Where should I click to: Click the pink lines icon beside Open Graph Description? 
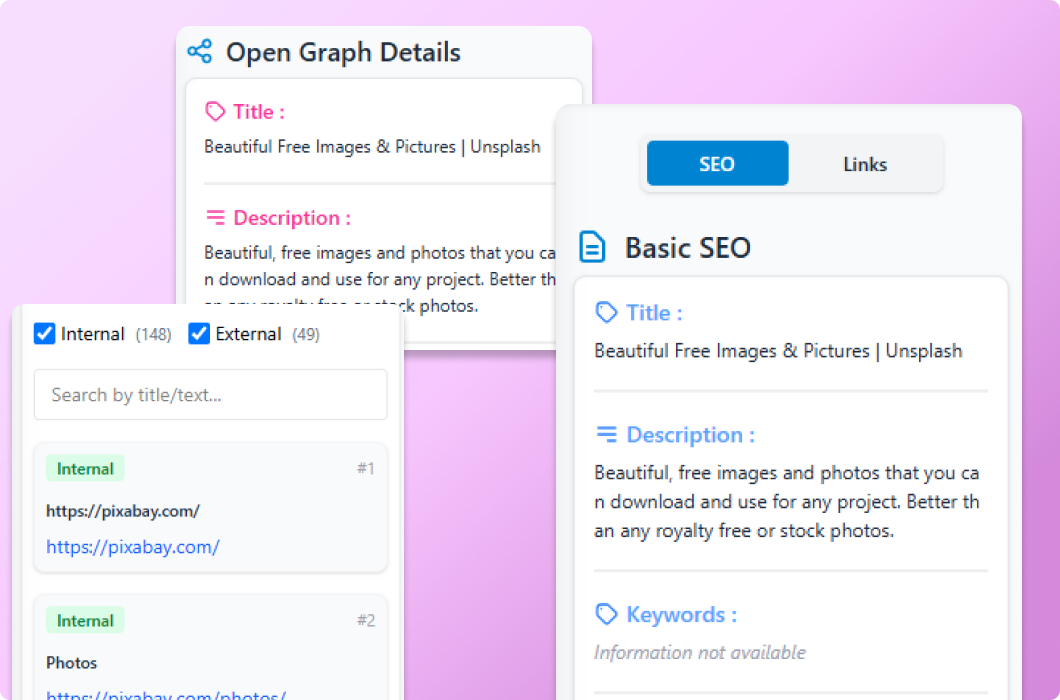pyautogui.click(x=215, y=217)
